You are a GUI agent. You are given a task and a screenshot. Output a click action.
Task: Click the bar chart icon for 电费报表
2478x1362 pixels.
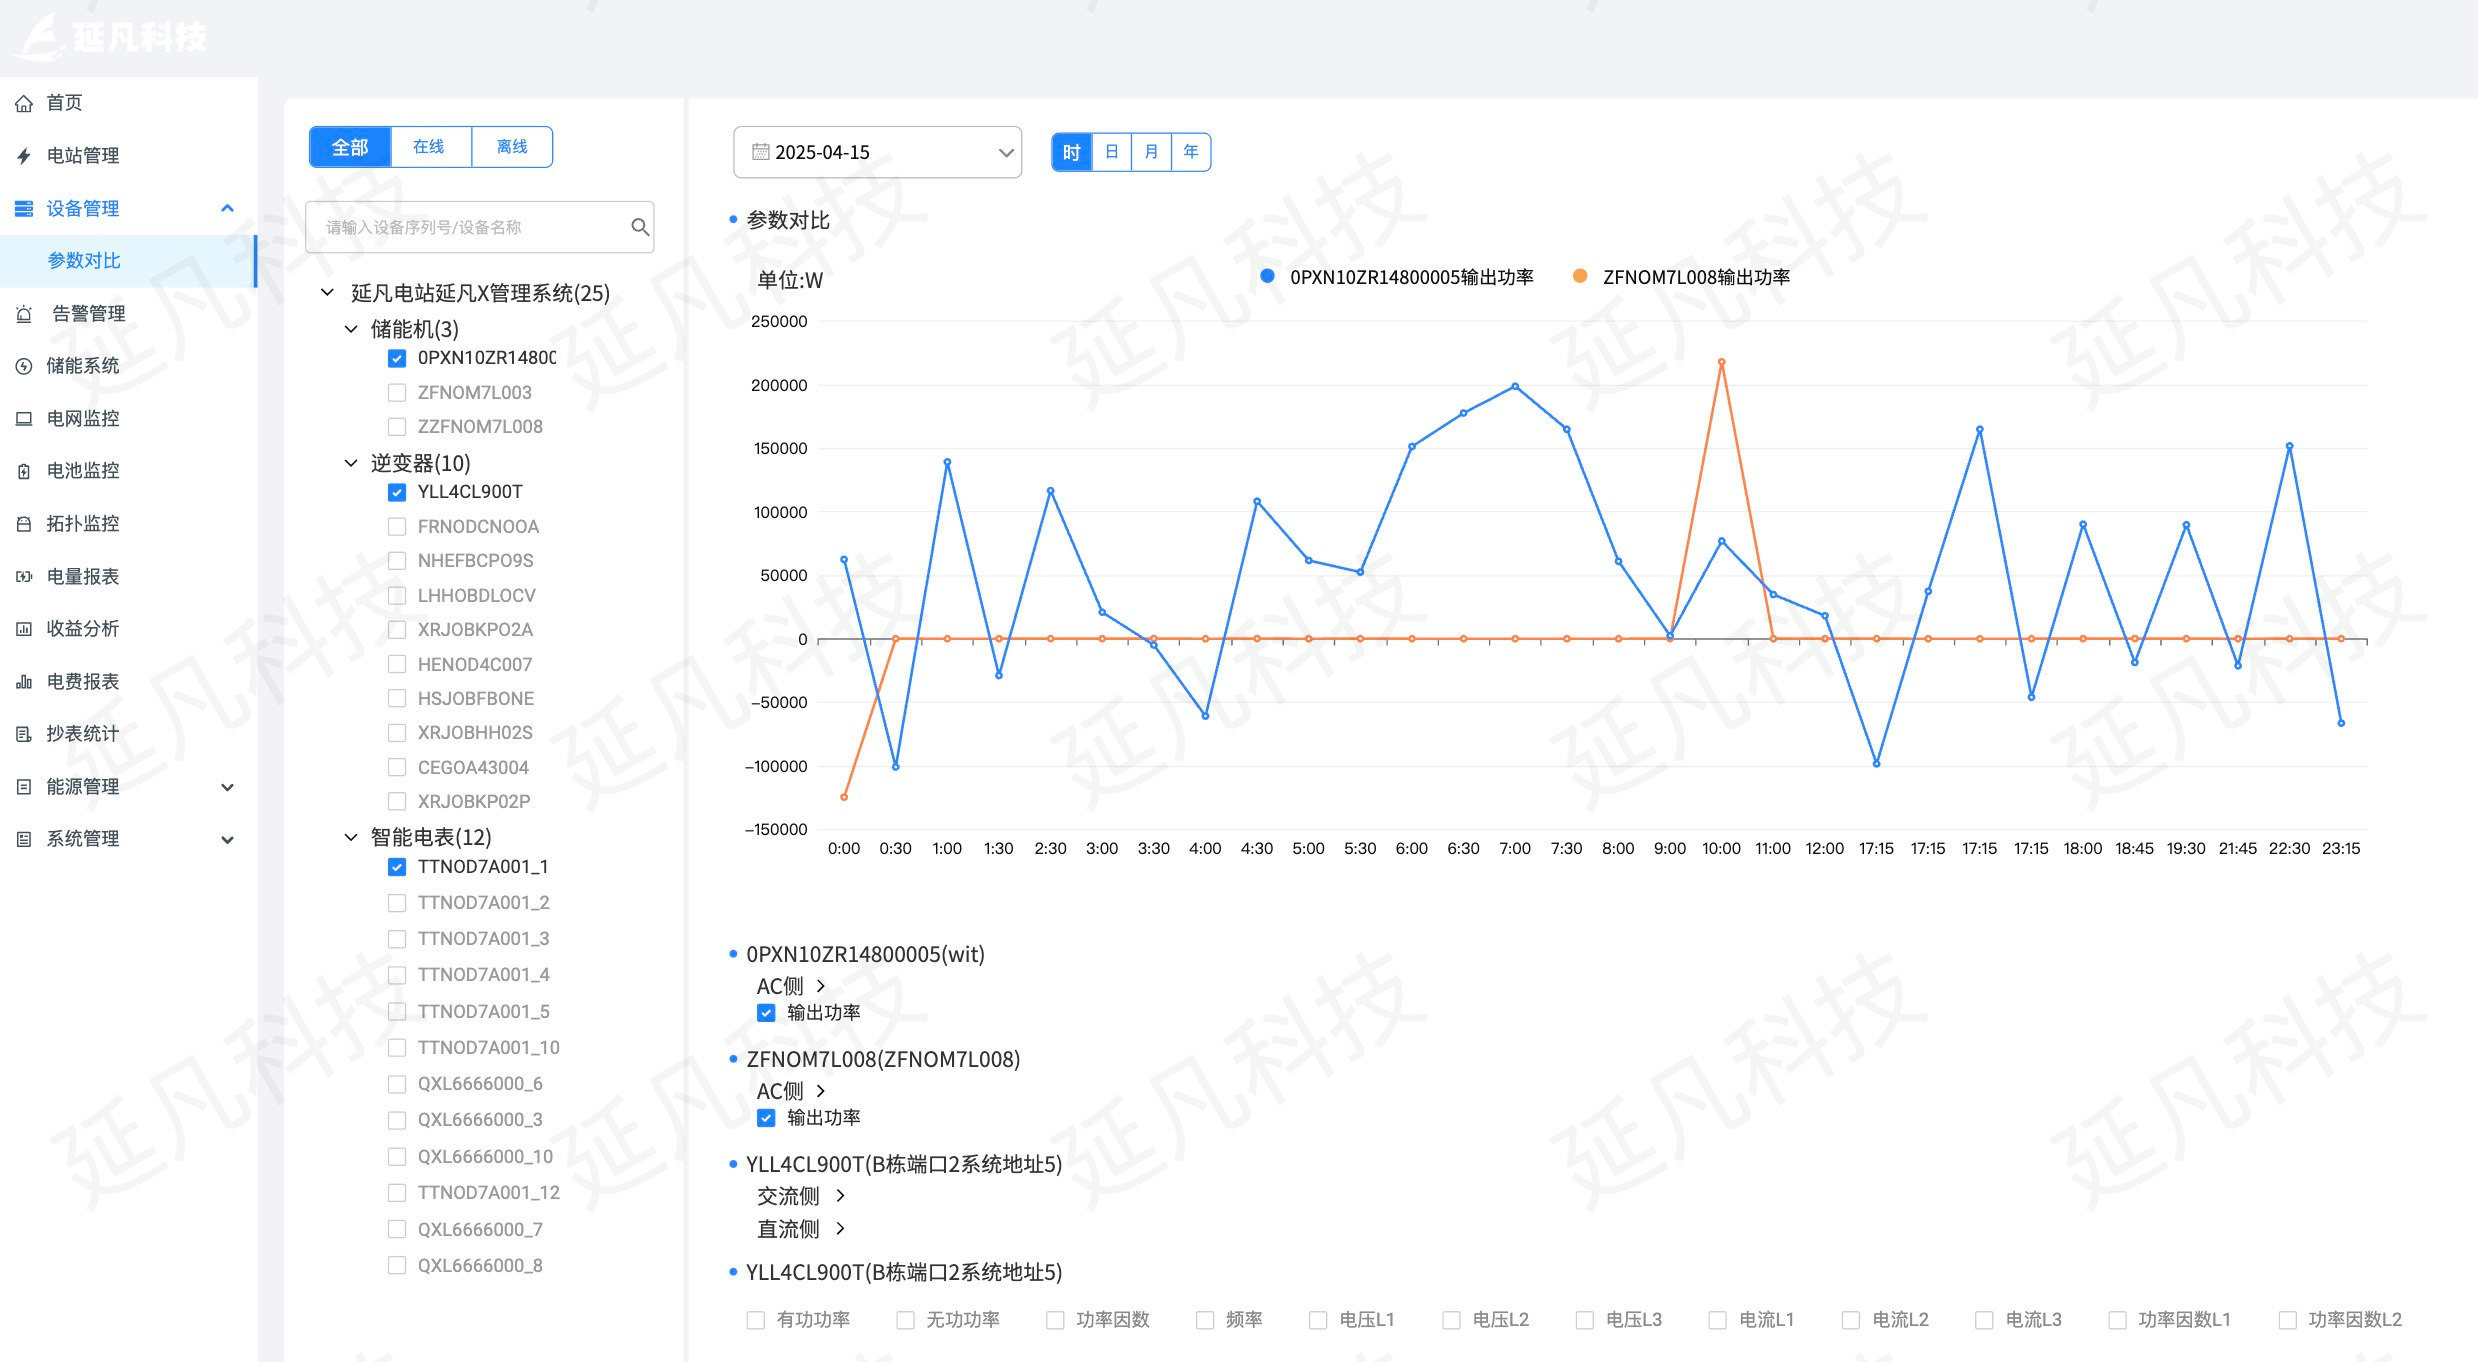pyautogui.click(x=24, y=682)
